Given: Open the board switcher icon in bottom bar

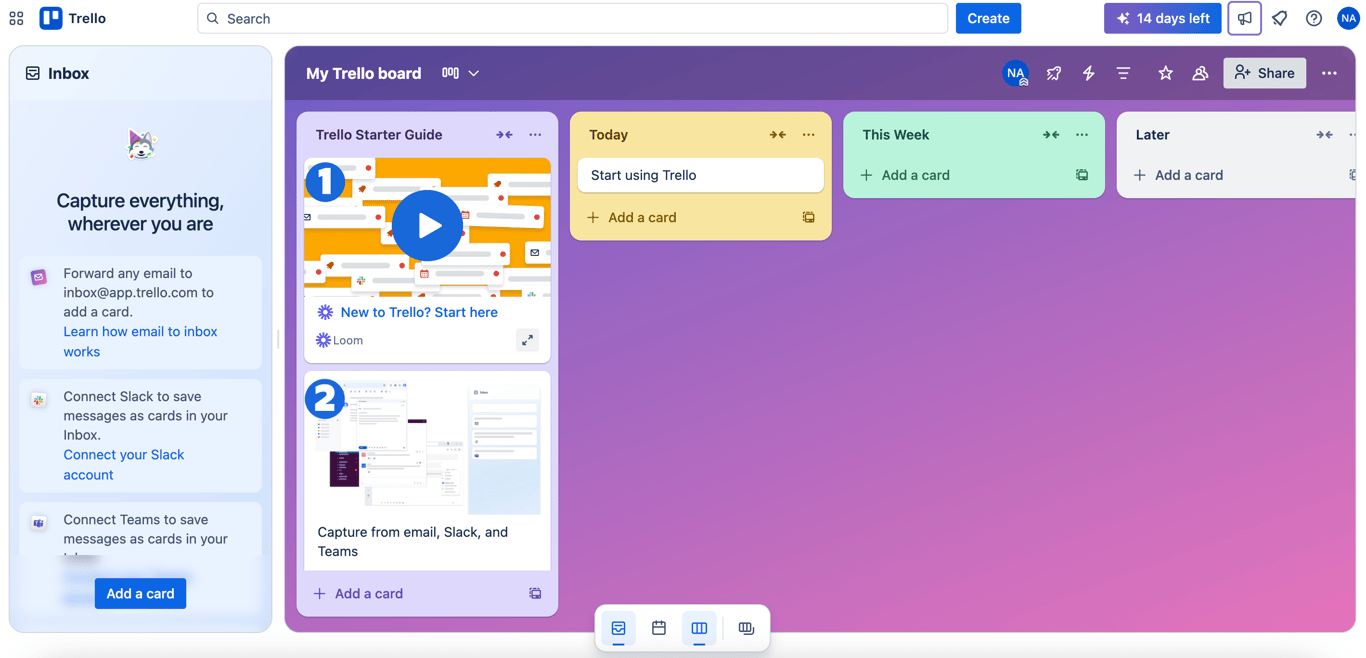Looking at the screenshot, I should tap(746, 628).
